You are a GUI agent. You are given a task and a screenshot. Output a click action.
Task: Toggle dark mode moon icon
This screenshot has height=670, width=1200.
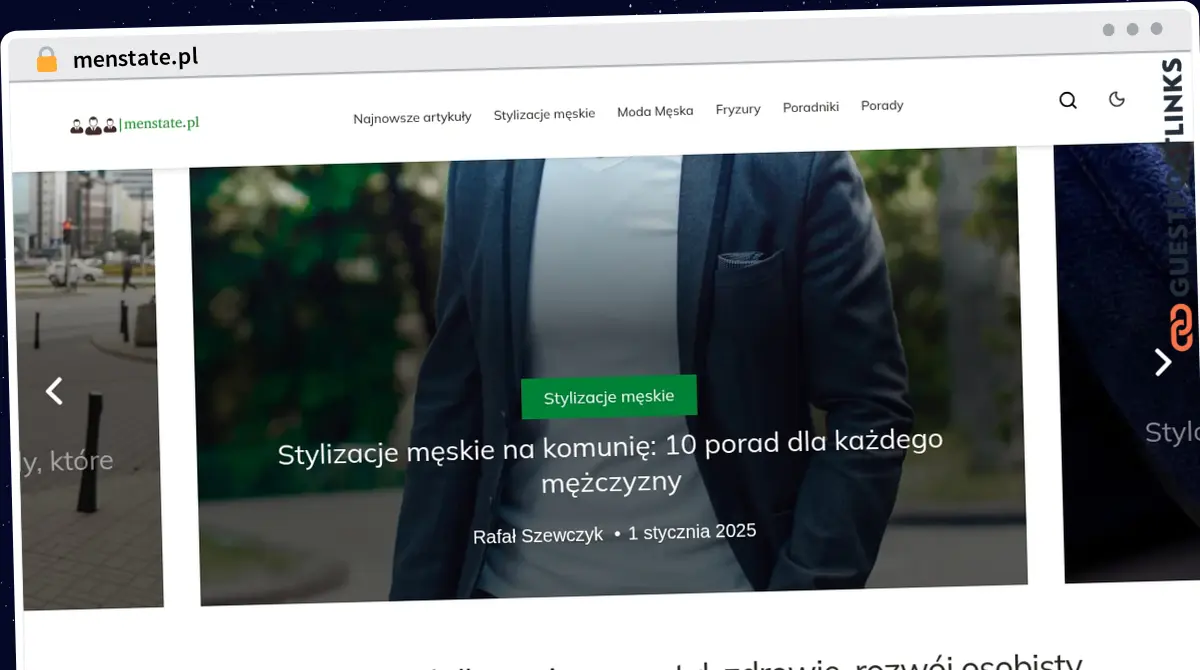[1117, 99]
